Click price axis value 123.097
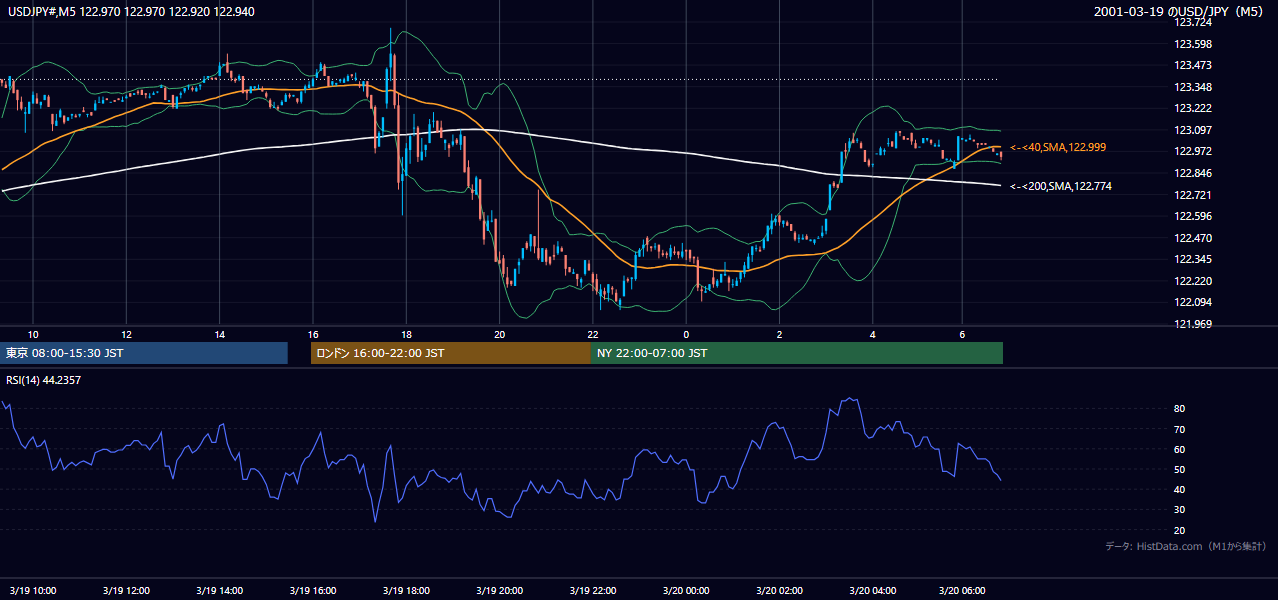The image size is (1278, 600). (x=1195, y=130)
